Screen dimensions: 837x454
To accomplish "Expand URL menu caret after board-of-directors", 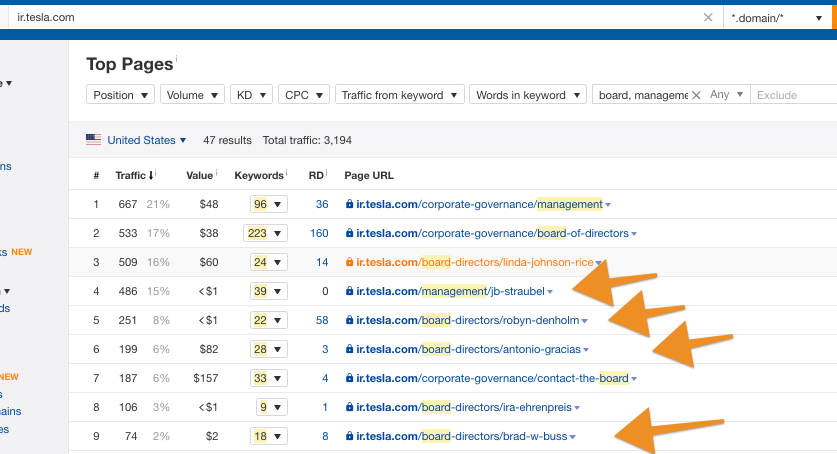I will click(634, 234).
